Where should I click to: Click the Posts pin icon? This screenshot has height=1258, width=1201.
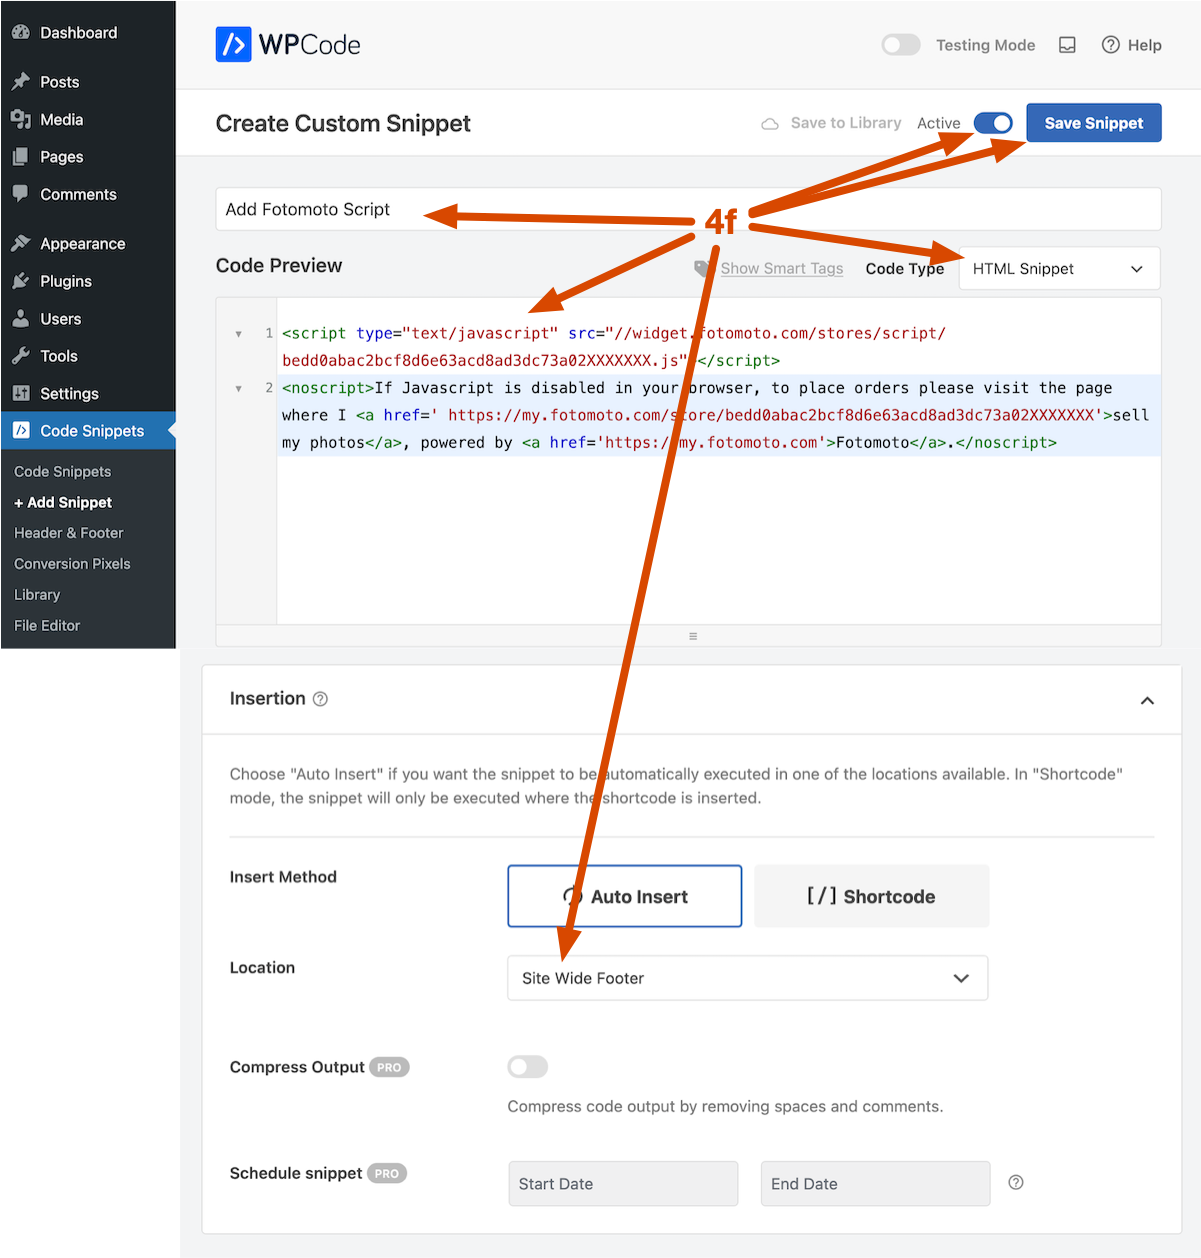[20, 82]
